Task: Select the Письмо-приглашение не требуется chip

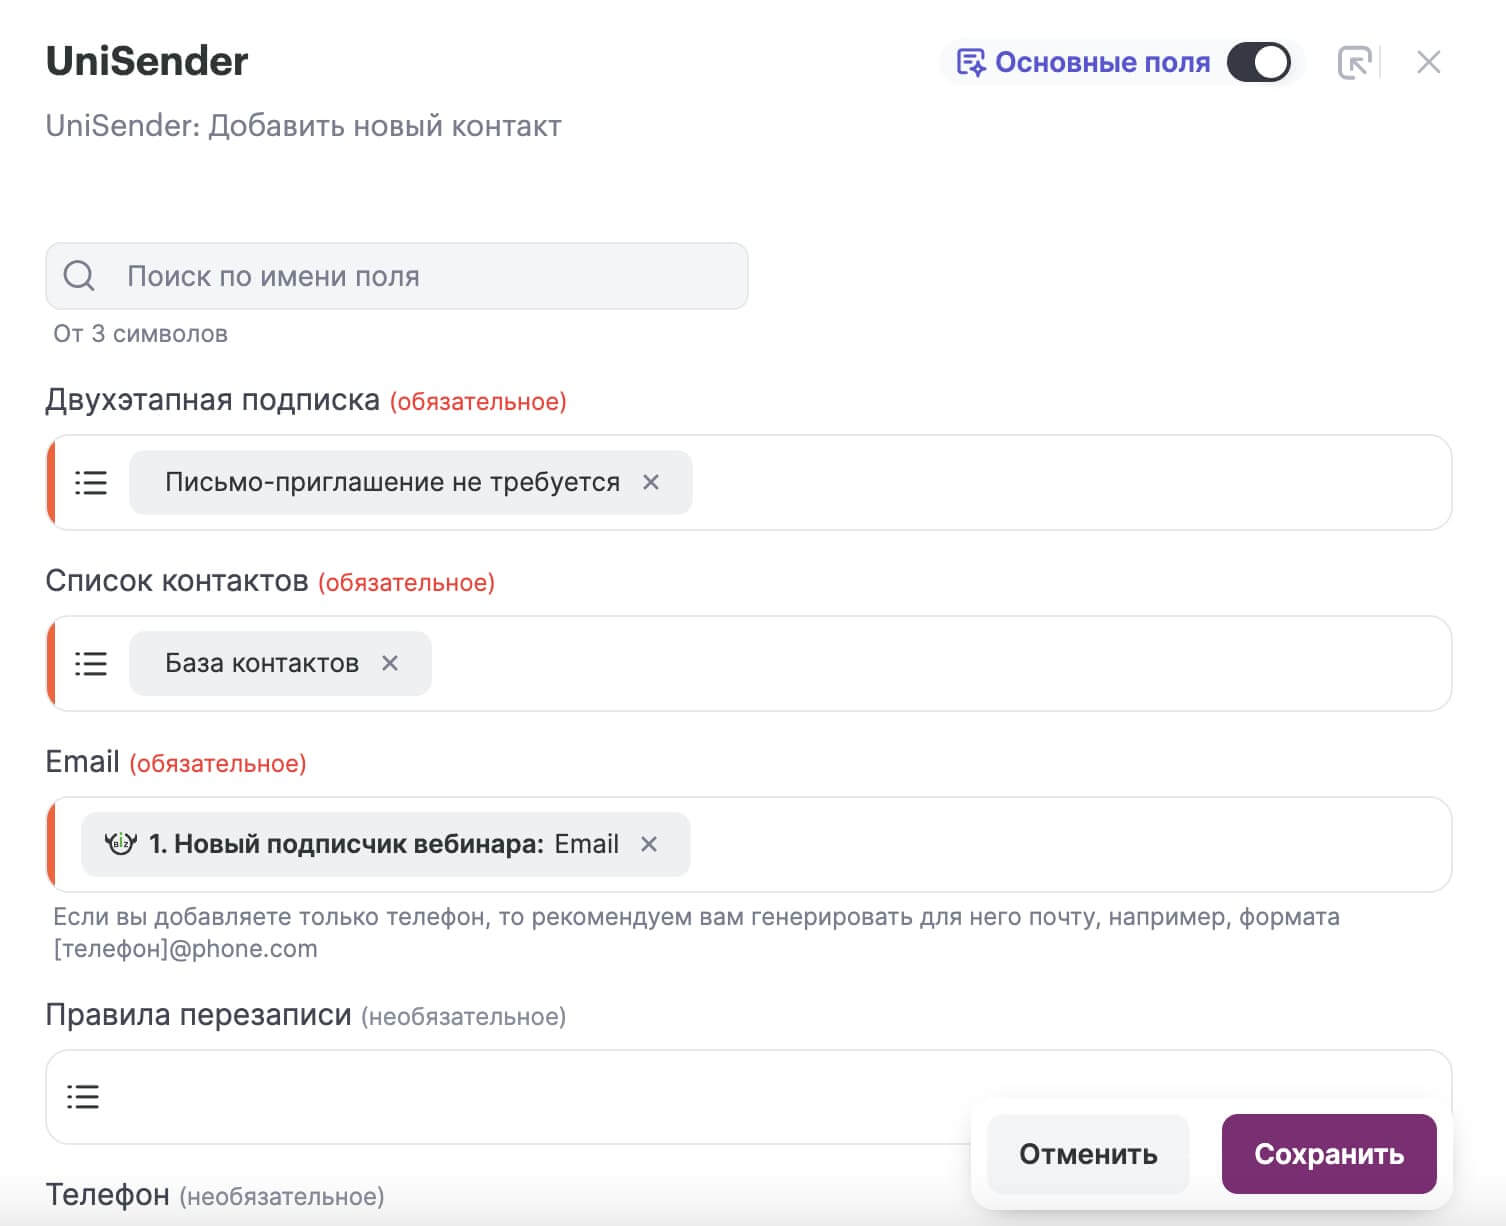Action: click(392, 482)
